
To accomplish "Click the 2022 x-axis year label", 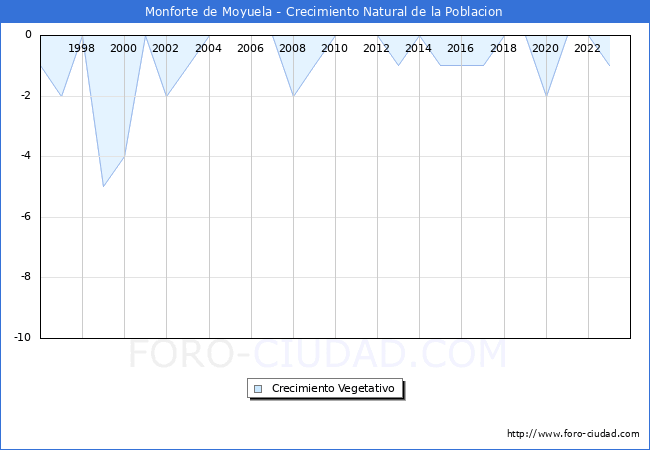I will tap(587, 48).
